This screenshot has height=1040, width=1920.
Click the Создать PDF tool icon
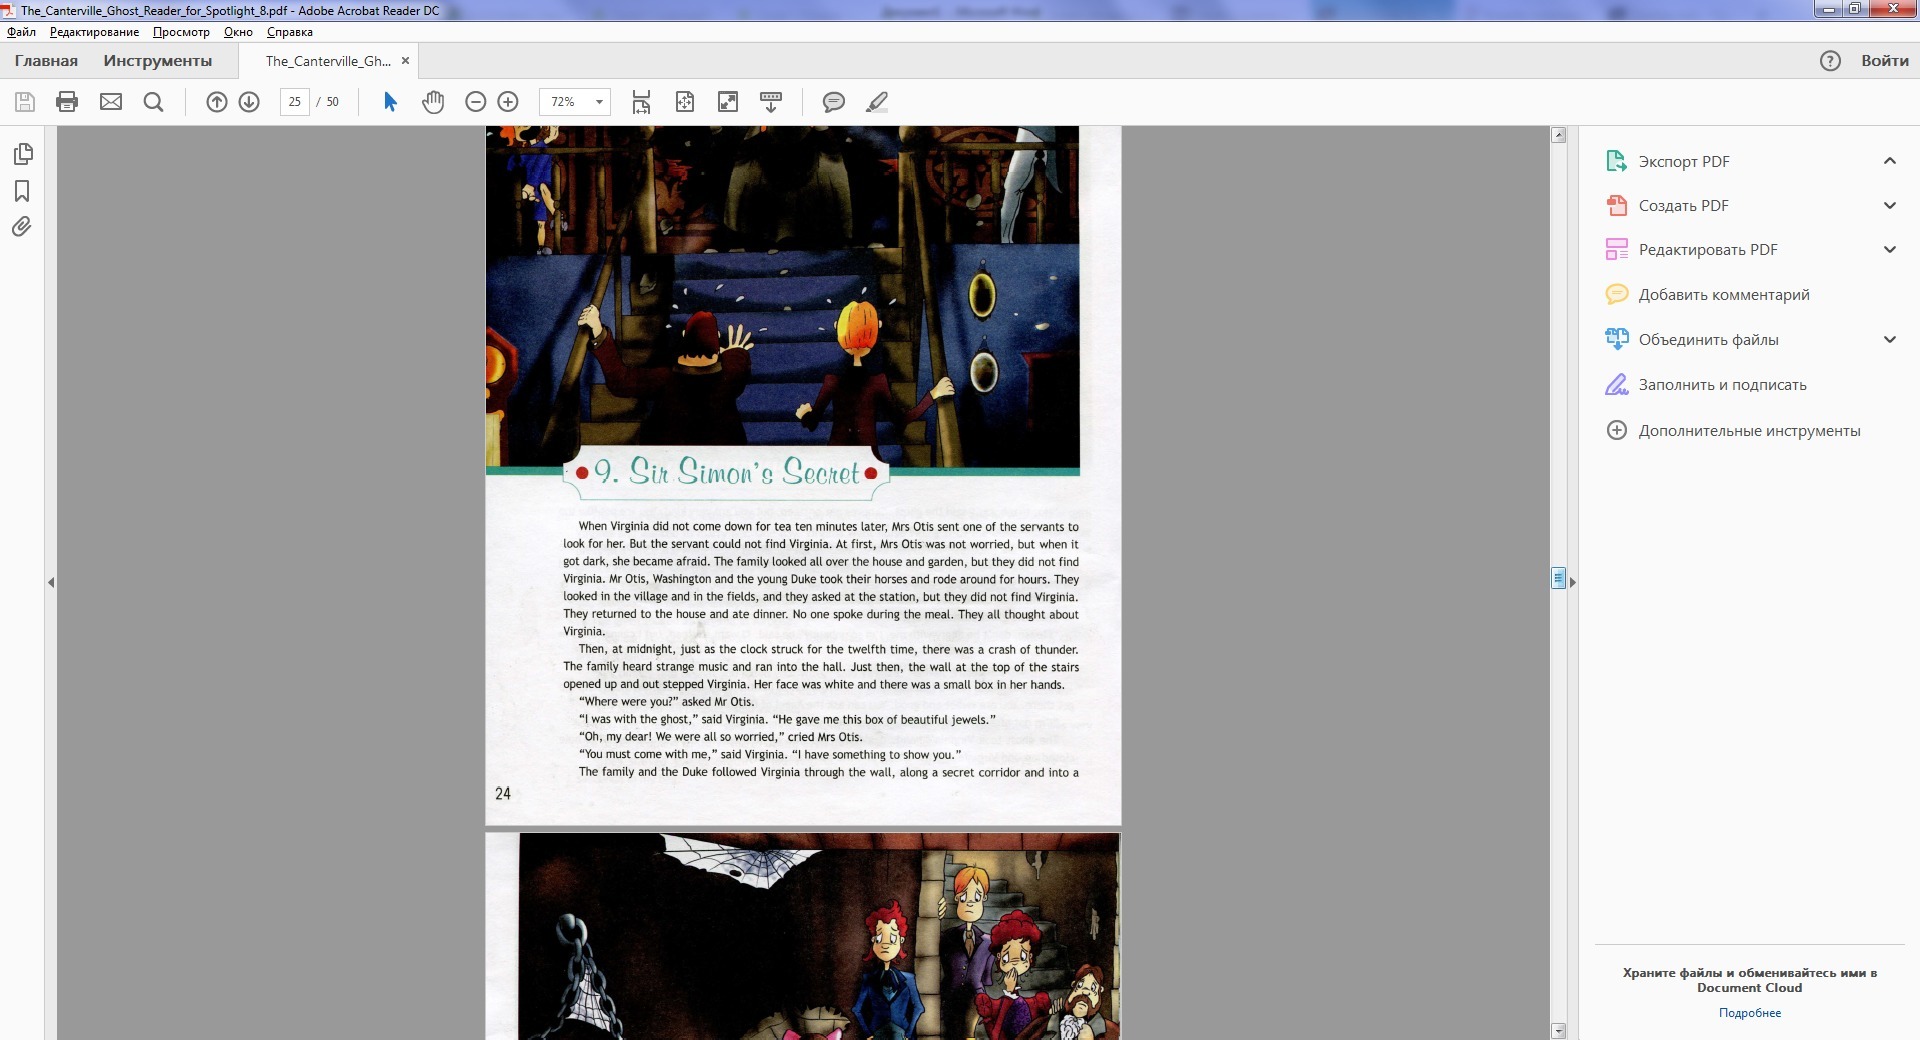click(1616, 205)
